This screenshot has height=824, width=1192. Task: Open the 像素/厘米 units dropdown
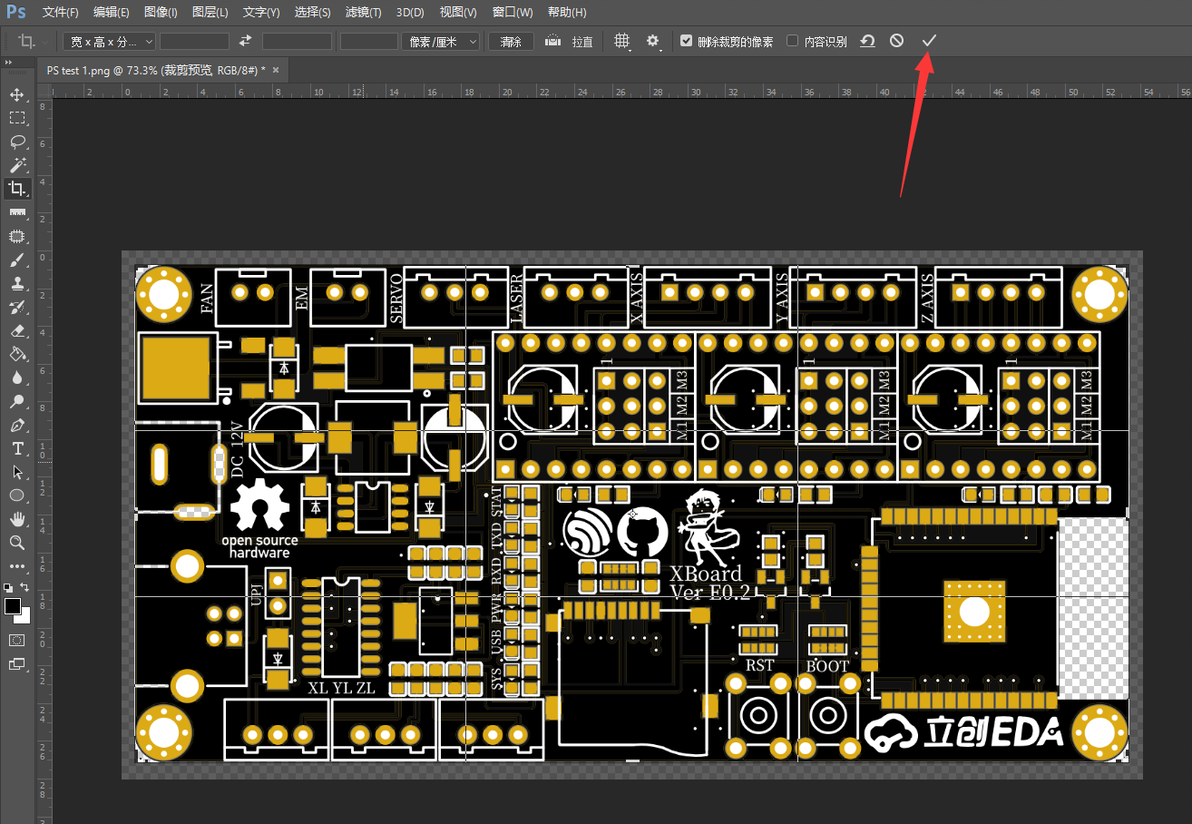(441, 41)
